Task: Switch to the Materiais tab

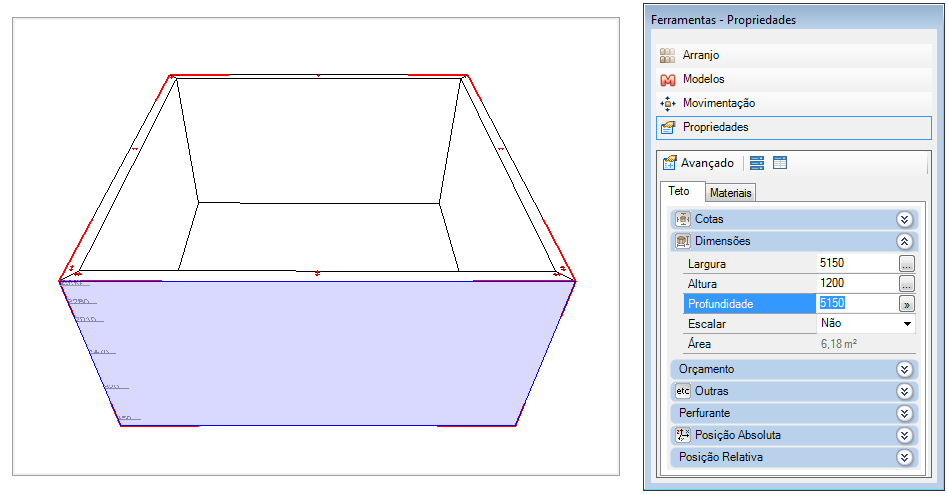Action: click(x=730, y=193)
